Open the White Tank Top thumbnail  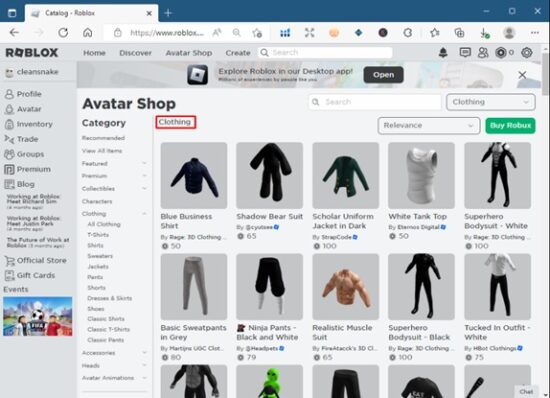click(x=421, y=175)
